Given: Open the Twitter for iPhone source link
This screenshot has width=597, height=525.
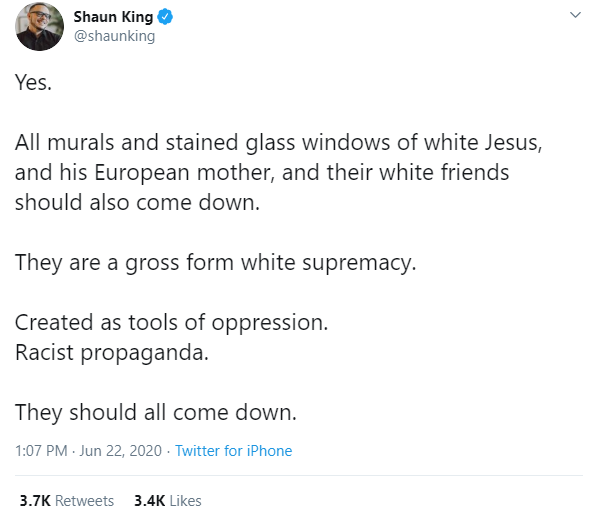Looking at the screenshot, I should click(x=233, y=451).
